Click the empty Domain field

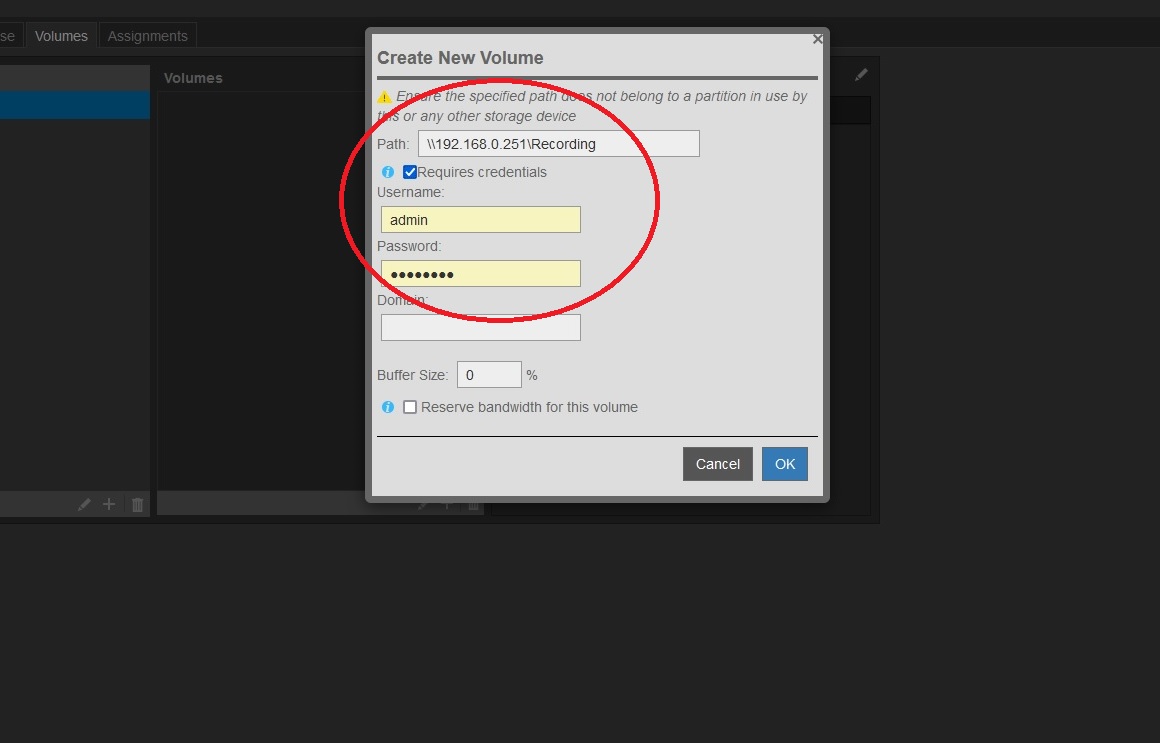click(480, 327)
